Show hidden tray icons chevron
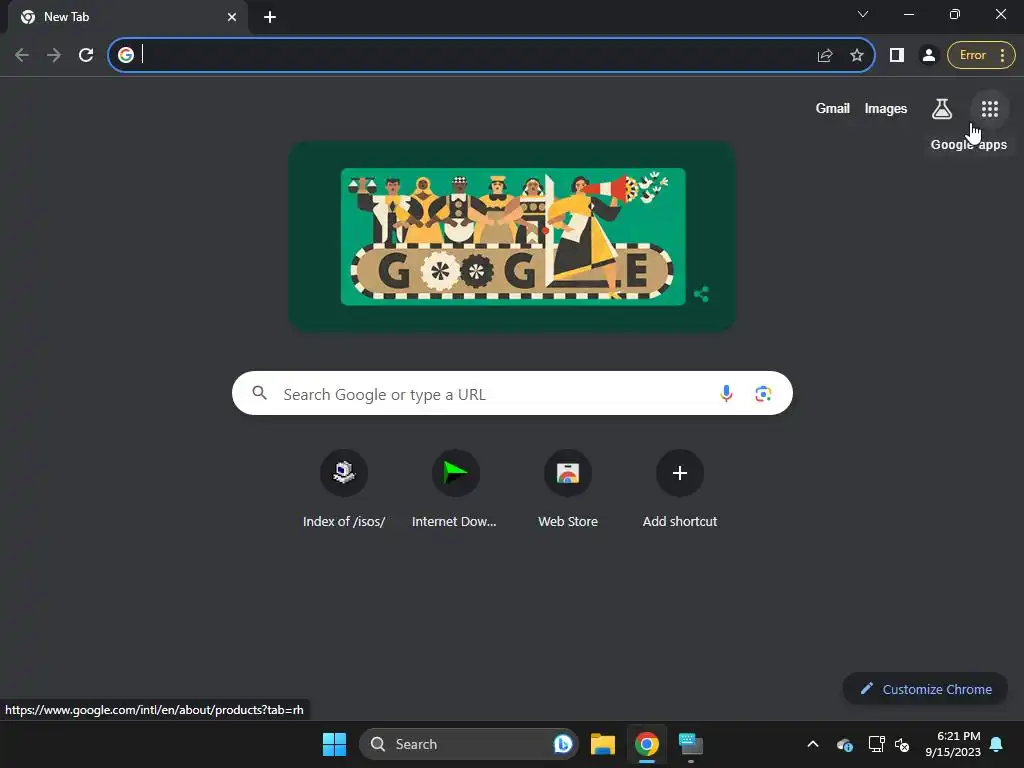This screenshot has width=1024, height=768. 812,744
